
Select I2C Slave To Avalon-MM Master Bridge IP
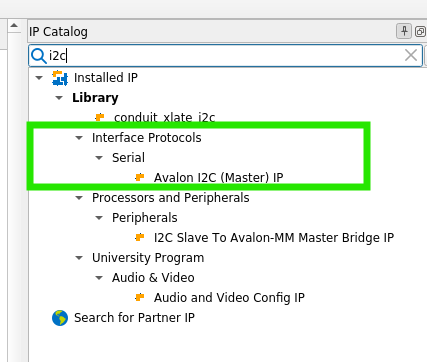[x=274, y=238]
